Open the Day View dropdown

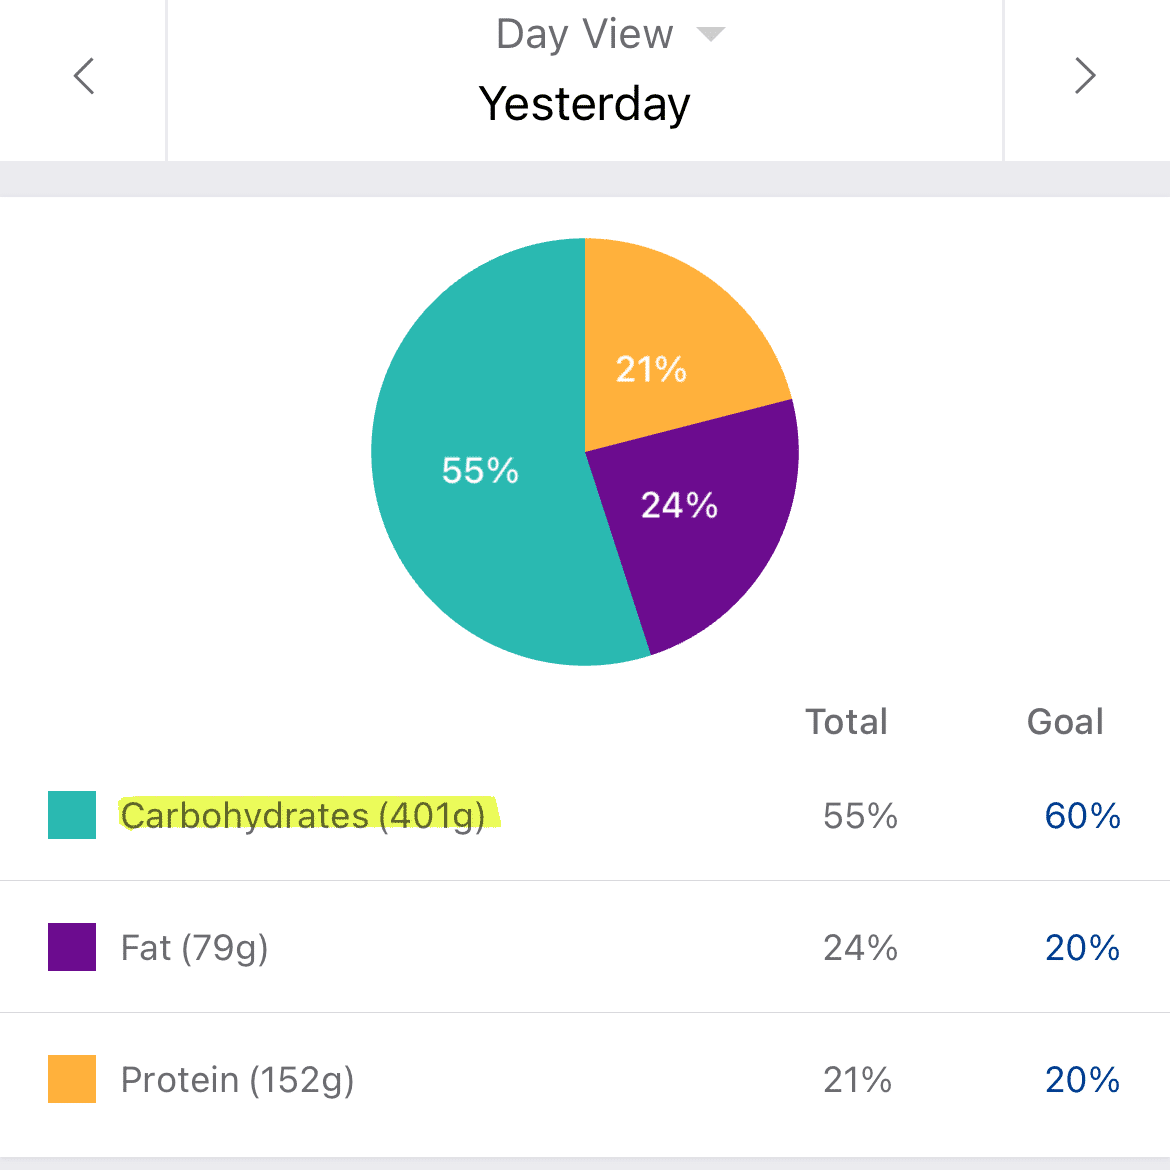(x=583, y=33)
